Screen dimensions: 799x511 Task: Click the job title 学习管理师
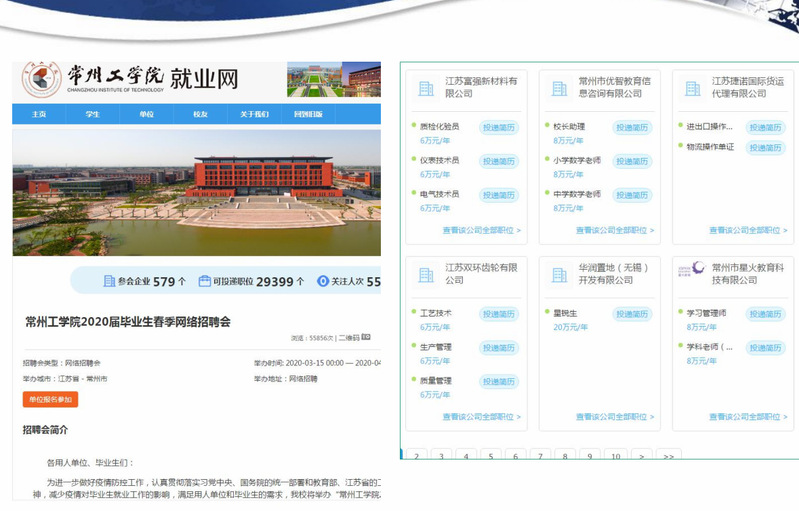pos(706,313)
